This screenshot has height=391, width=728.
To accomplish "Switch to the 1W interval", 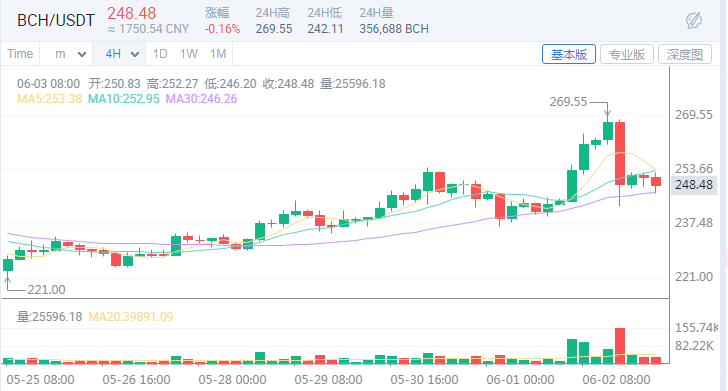I will click(x=188, y=54).
